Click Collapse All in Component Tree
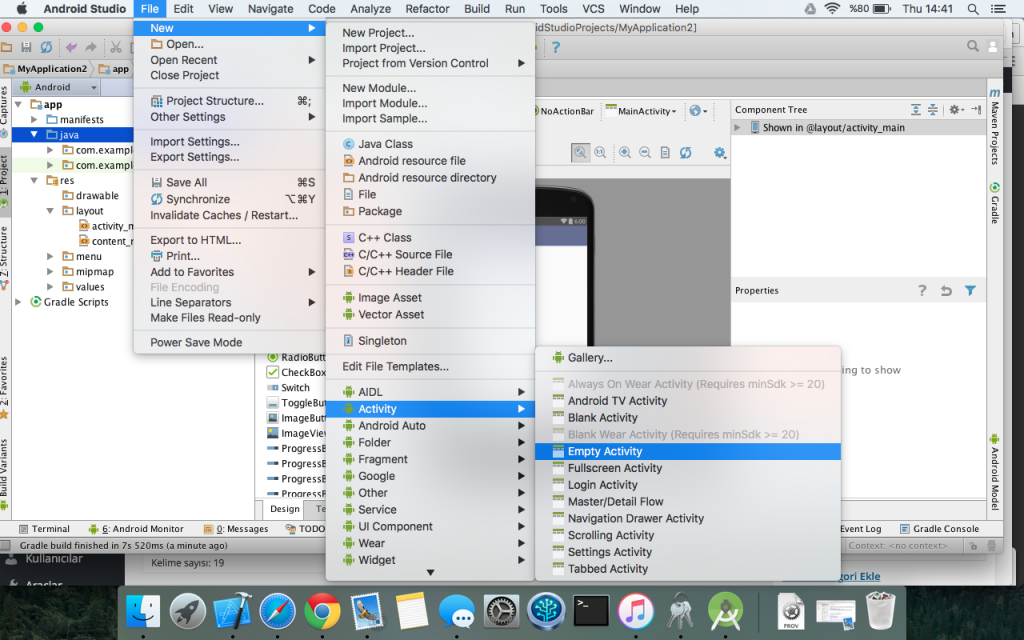1024x640 pixels. coord(933,110)
